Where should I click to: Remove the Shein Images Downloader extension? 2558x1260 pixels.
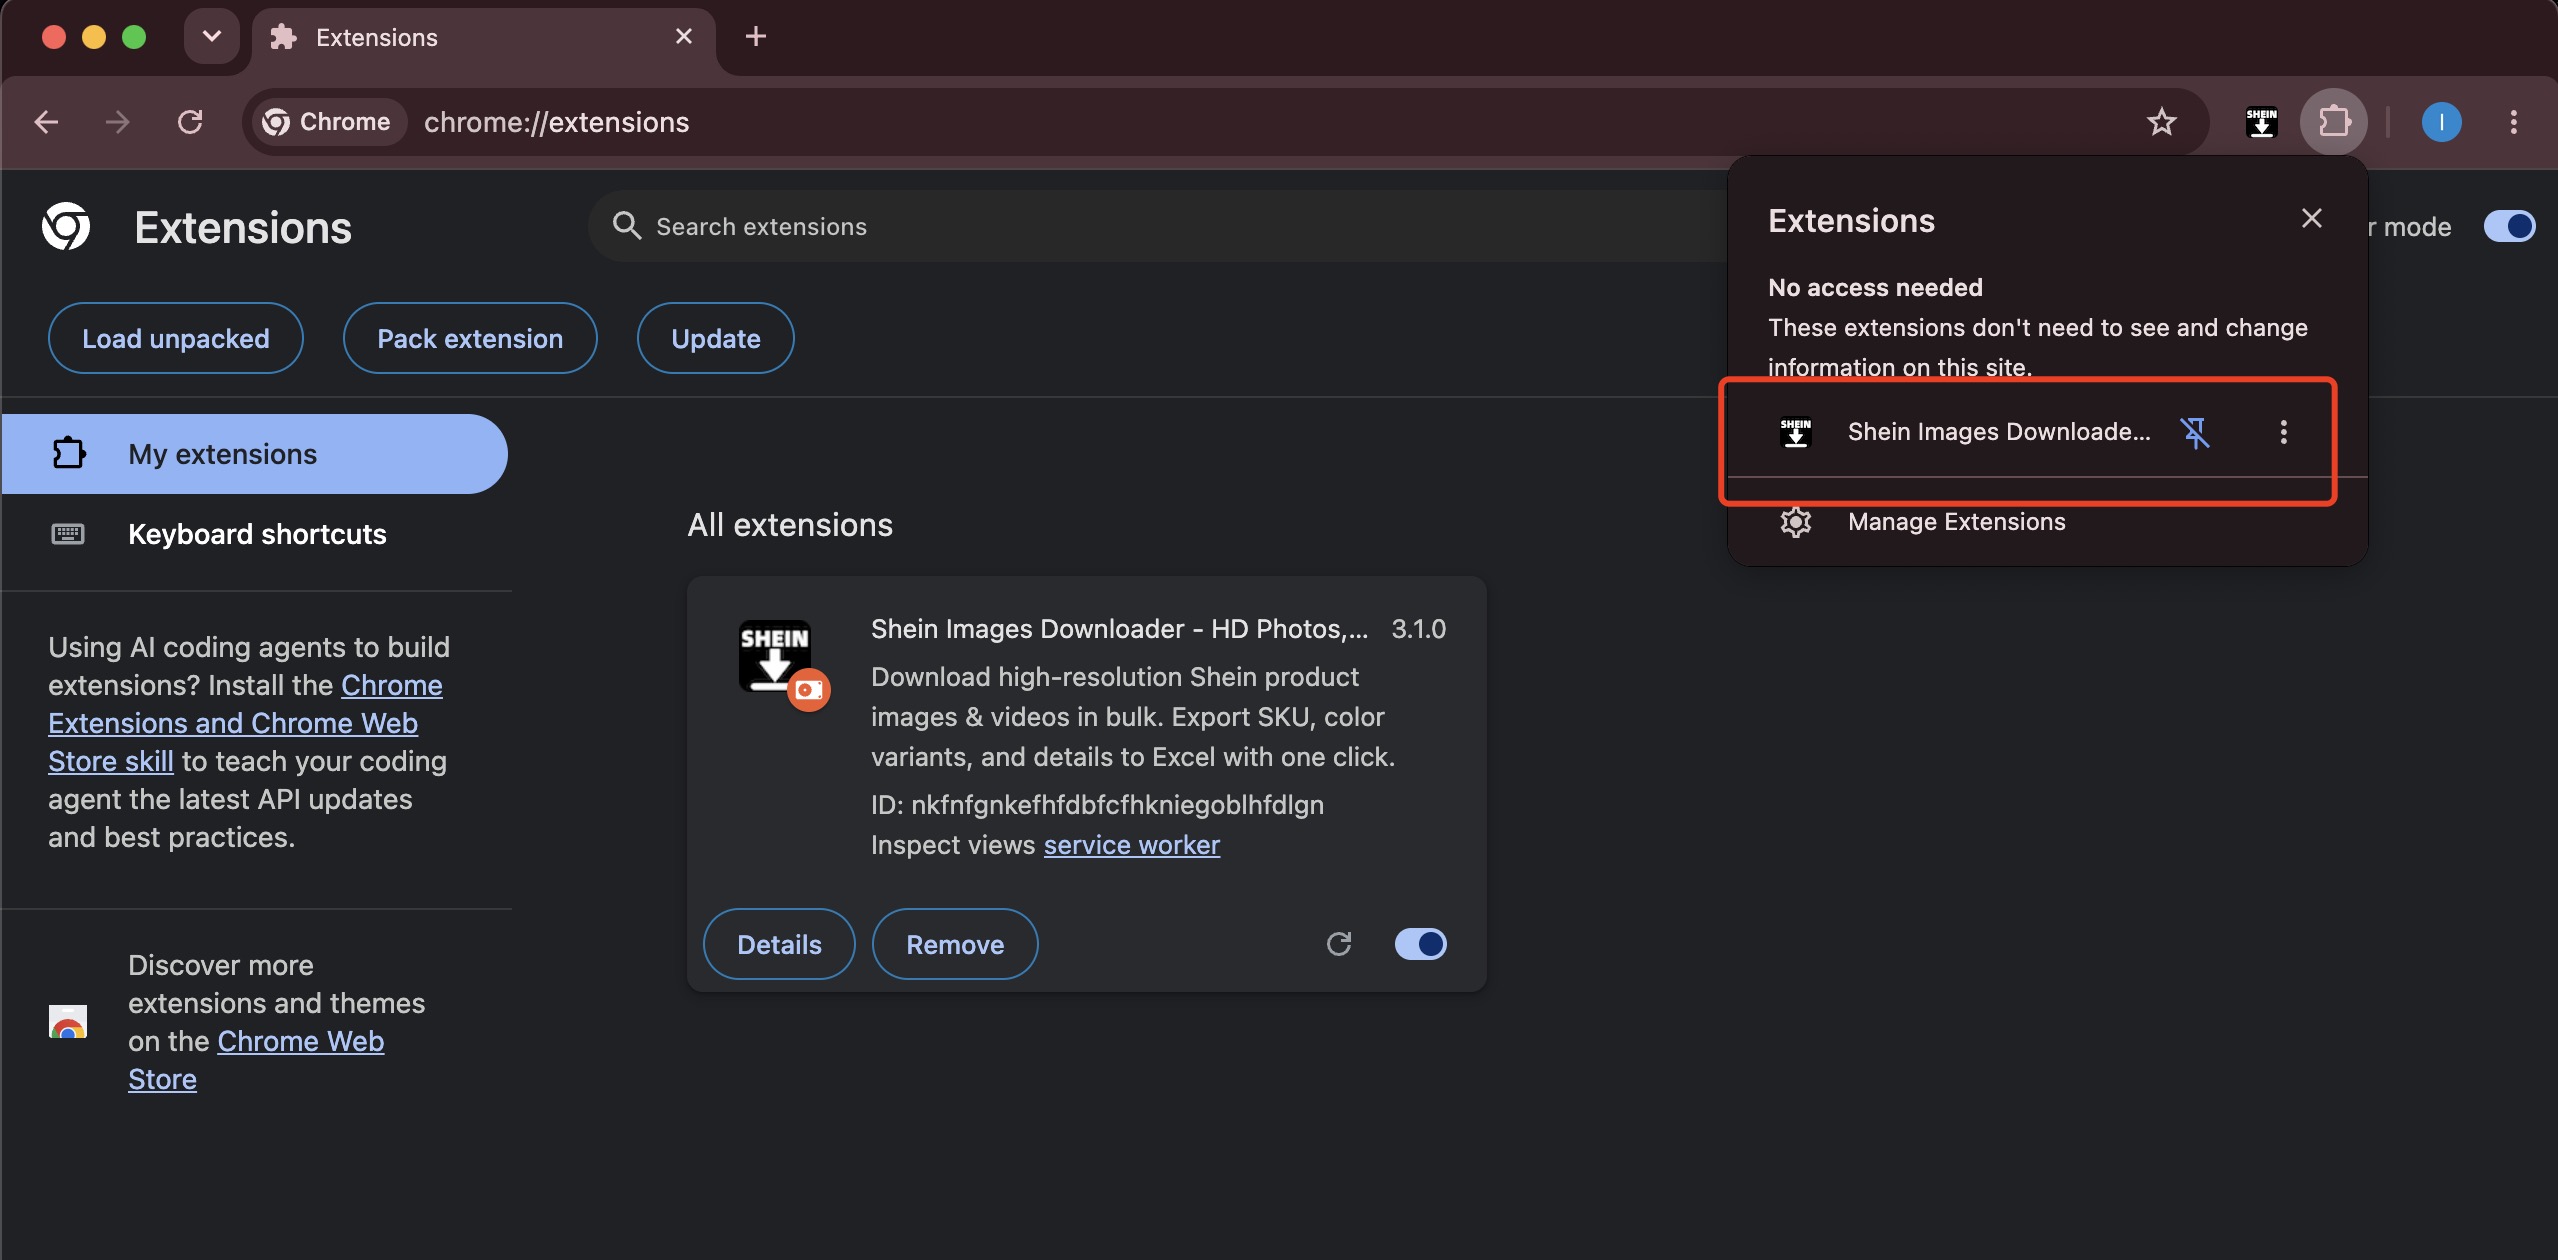[x=955, y=944]
